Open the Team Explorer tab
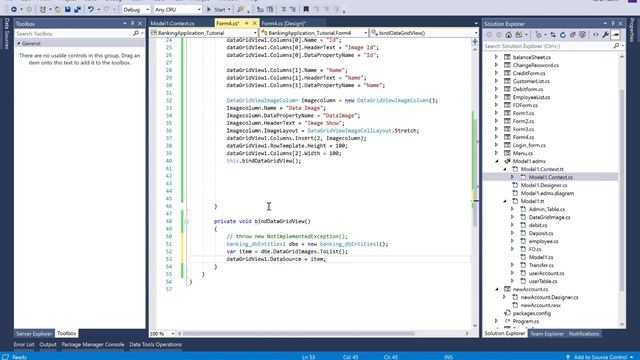640x360 pixels. click(x=547, y=334)
